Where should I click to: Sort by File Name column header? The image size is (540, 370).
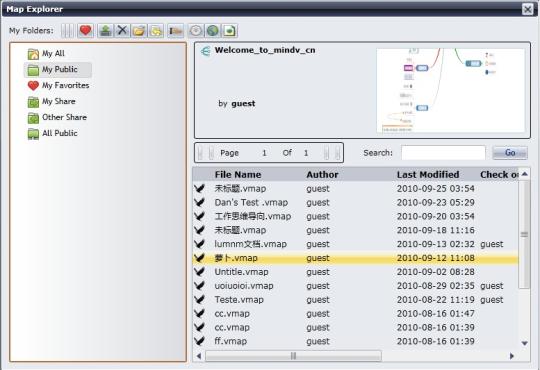tap(238, 175)
